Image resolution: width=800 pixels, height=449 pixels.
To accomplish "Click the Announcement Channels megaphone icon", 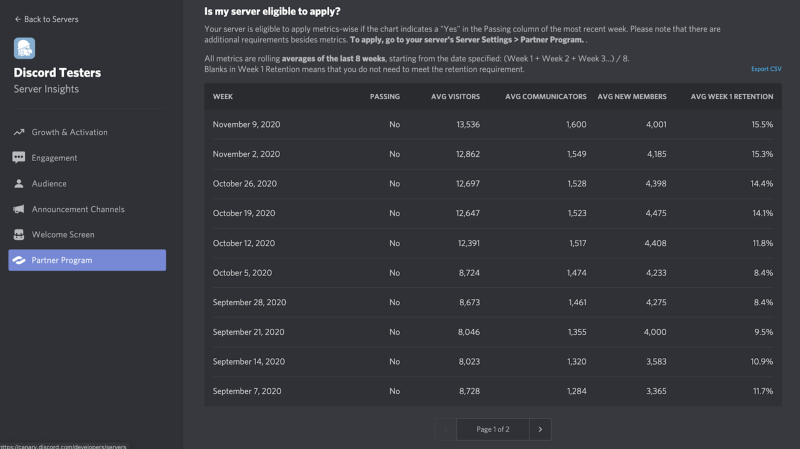I will 19,209.
